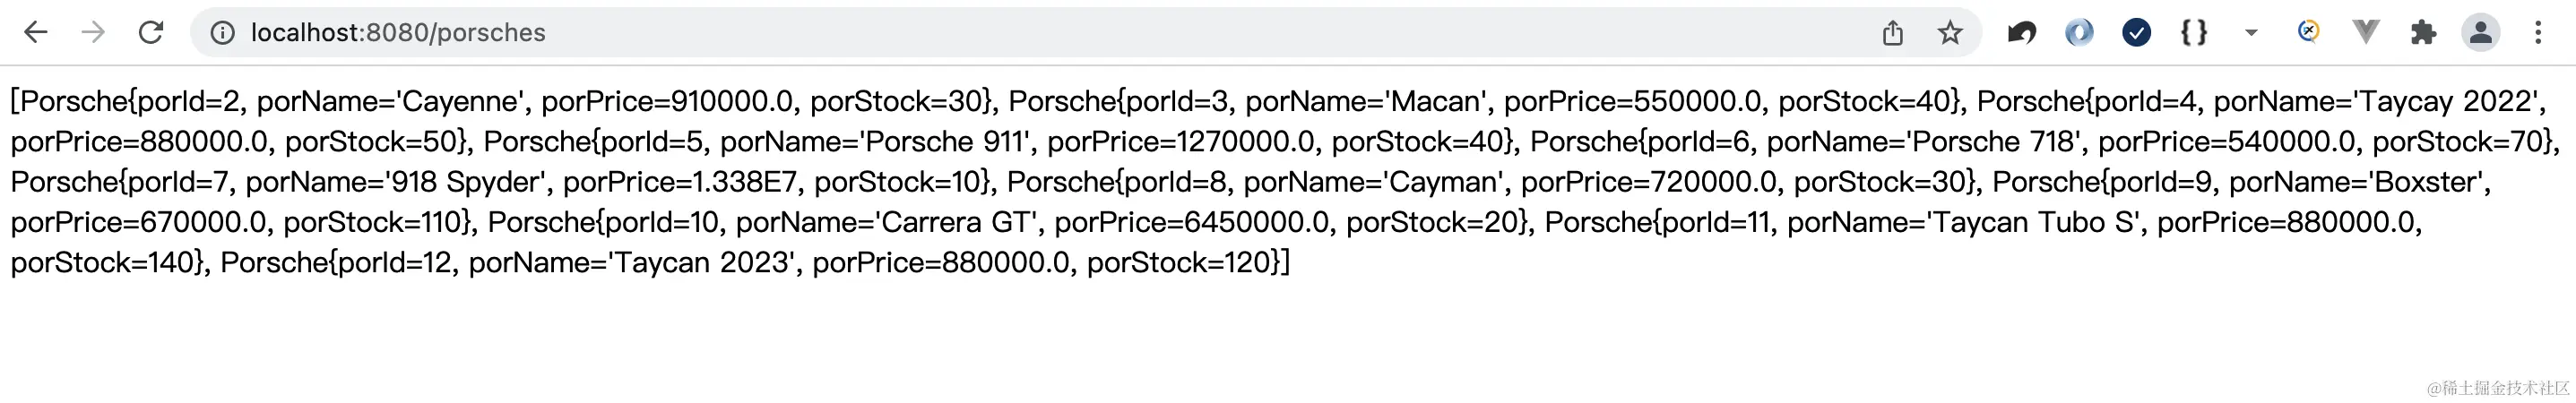Click the 'Taycan 2023' entry text

point(702,263)
